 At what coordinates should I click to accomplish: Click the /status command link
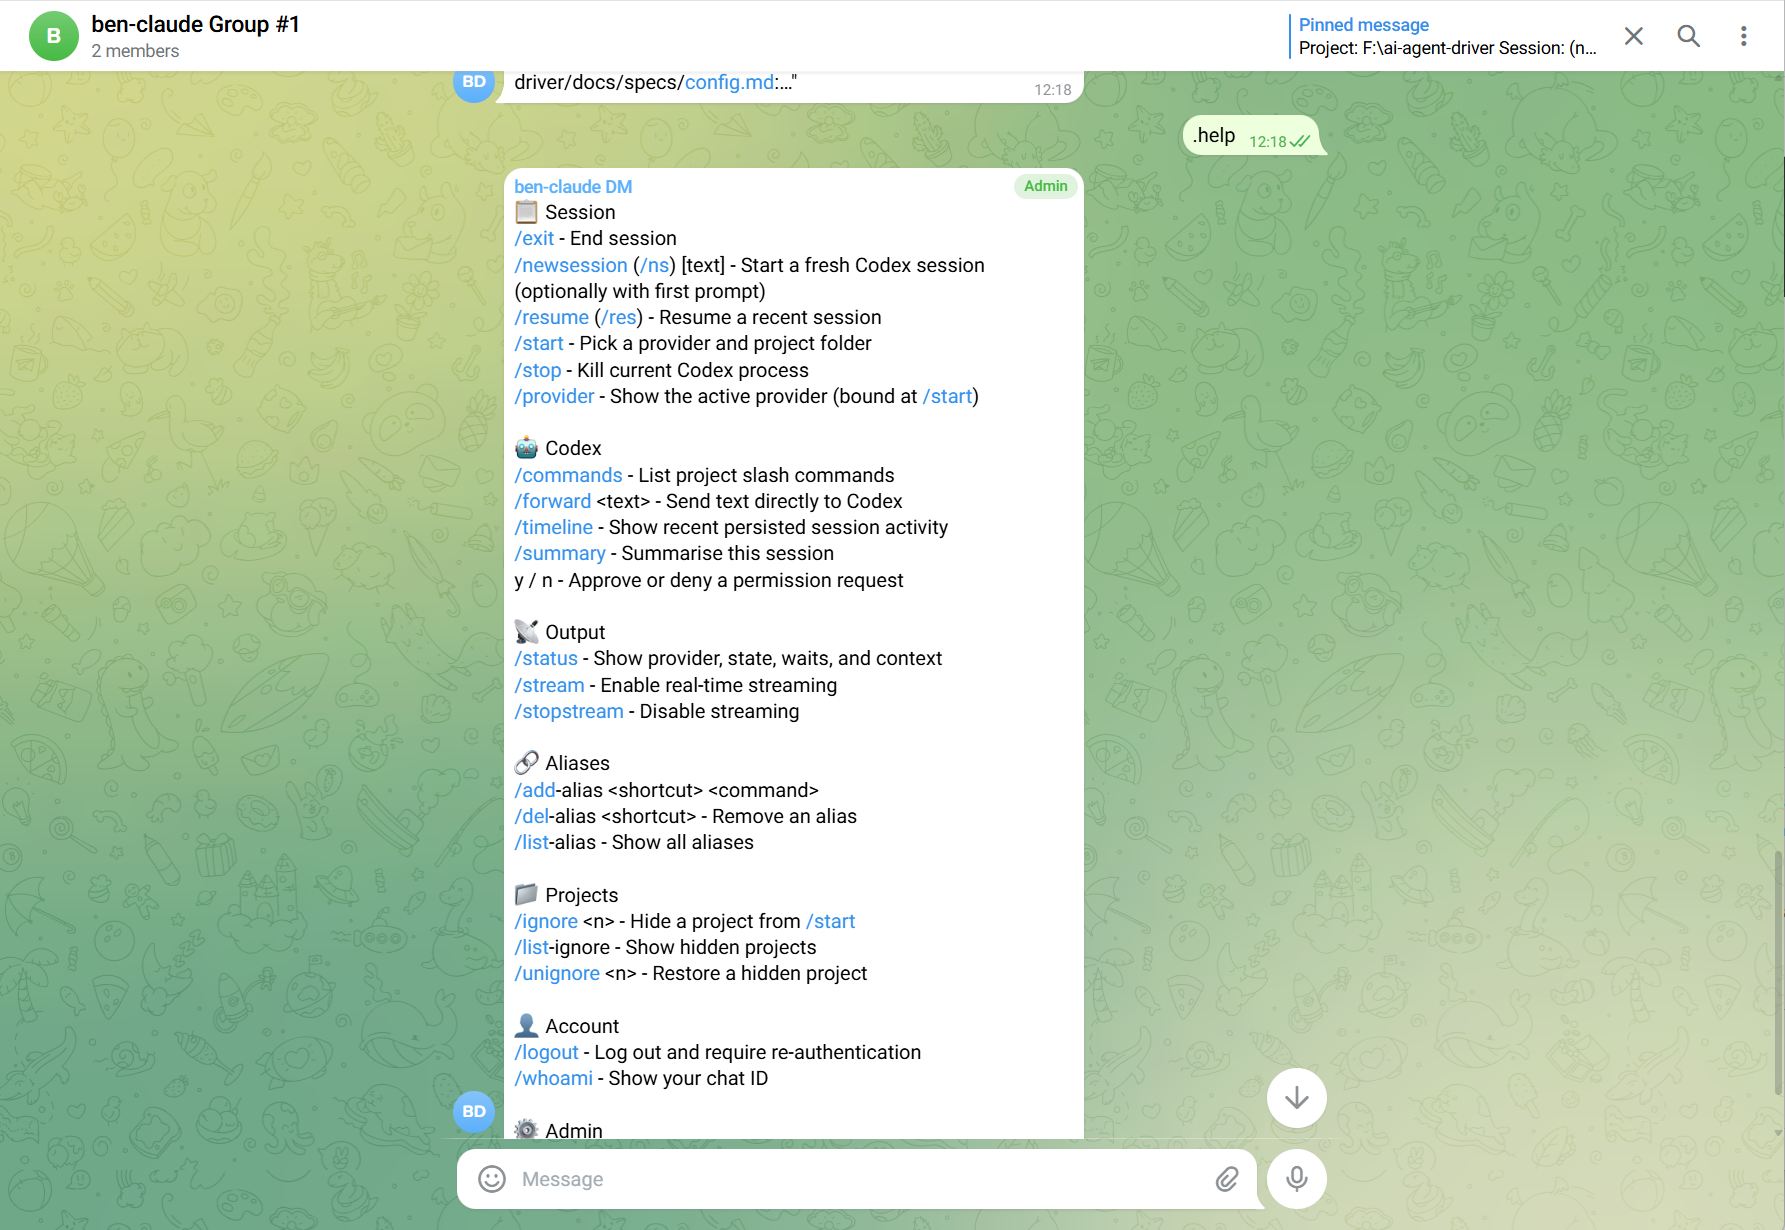click(x=546, y=658)
